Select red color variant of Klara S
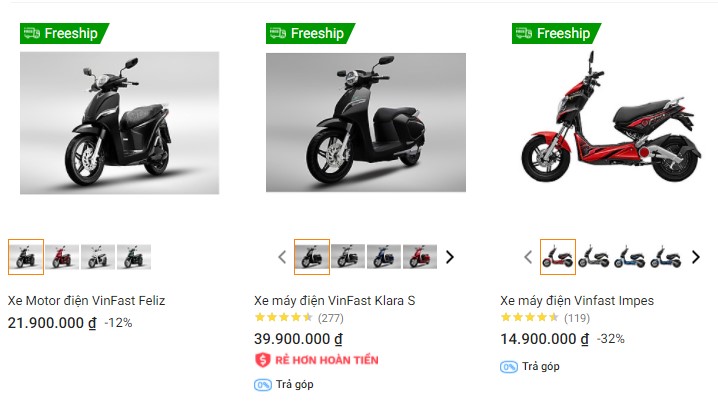This screenshot has width=718, height=419. (x=420, y=257)
